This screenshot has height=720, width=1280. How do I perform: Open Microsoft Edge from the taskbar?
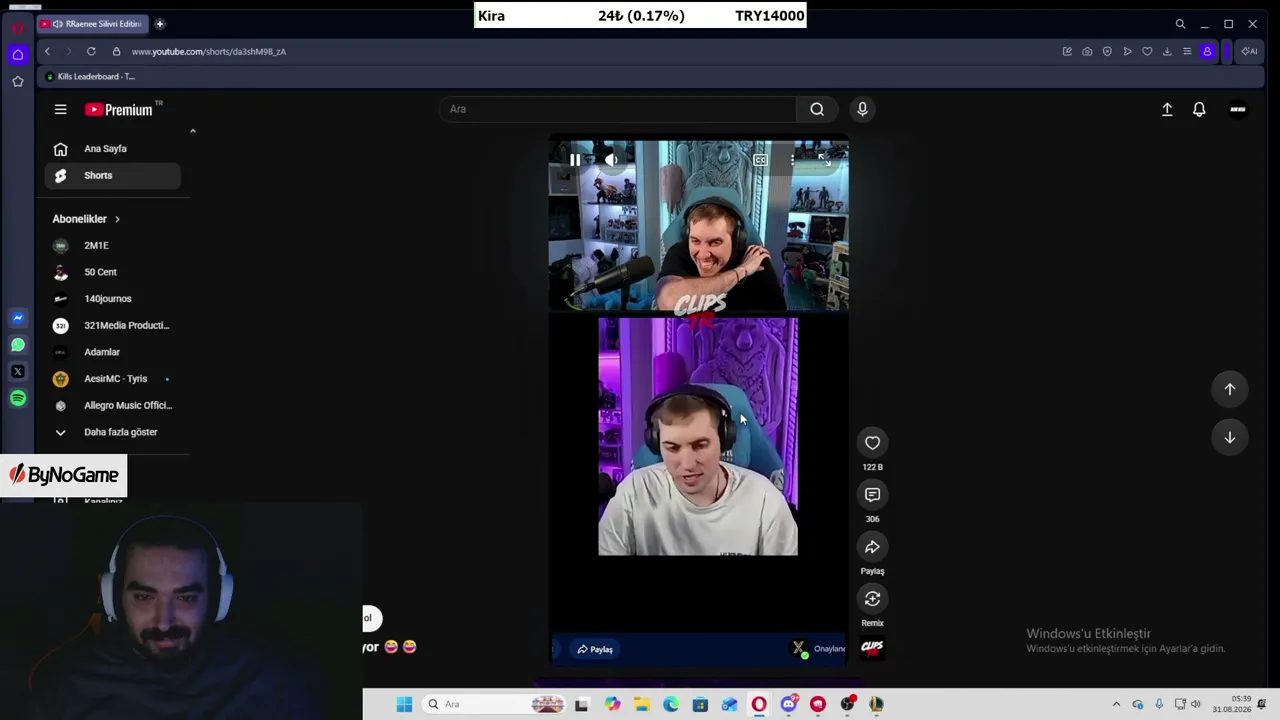coord(671,704)
